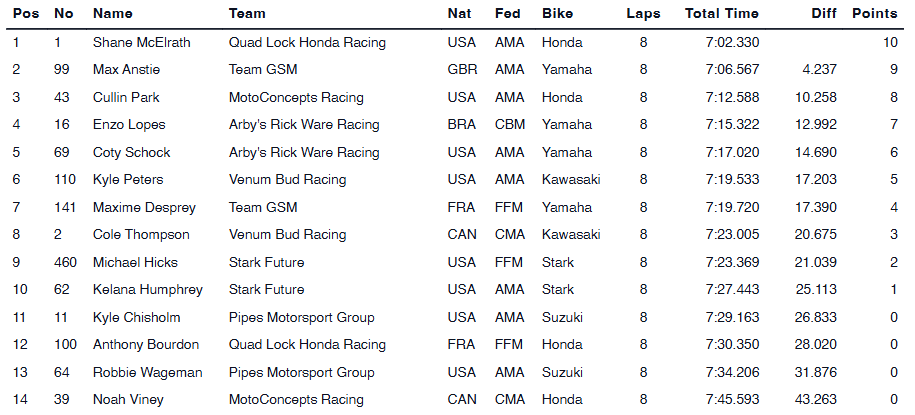Click the Name column header
915x415 pixels.
click(112, 14)
